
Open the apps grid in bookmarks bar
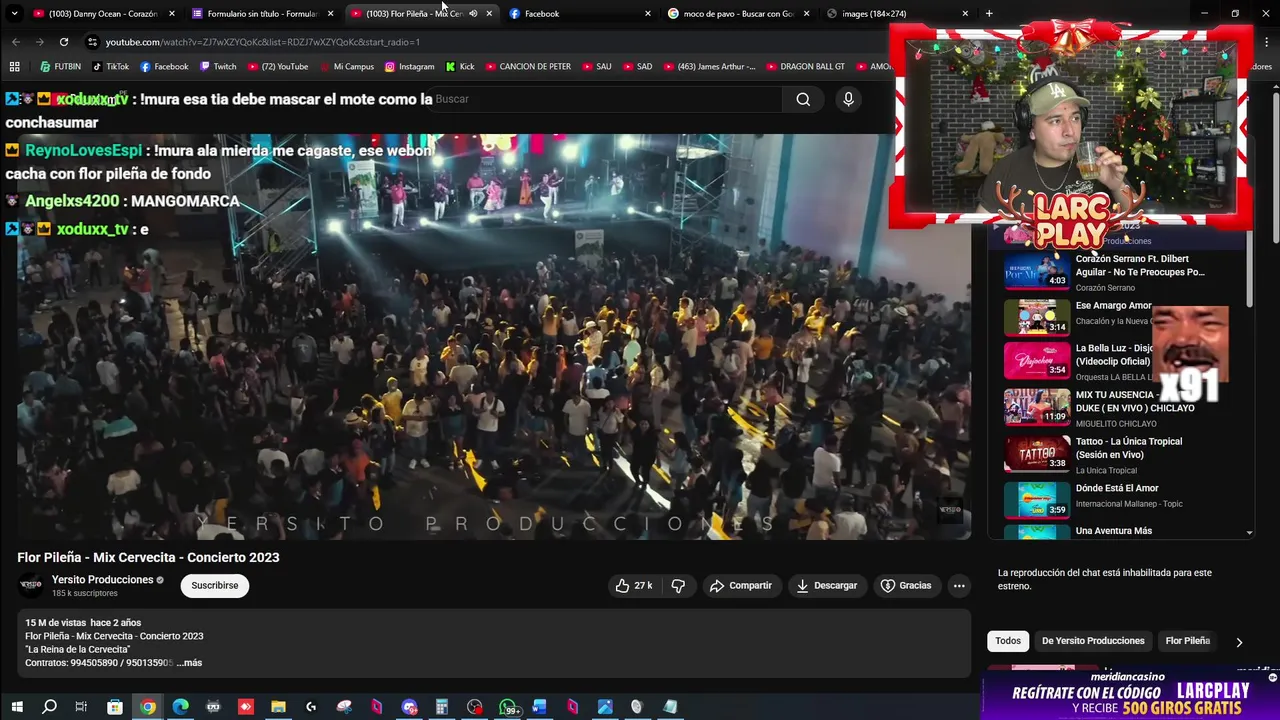click(x=14, y=66)
